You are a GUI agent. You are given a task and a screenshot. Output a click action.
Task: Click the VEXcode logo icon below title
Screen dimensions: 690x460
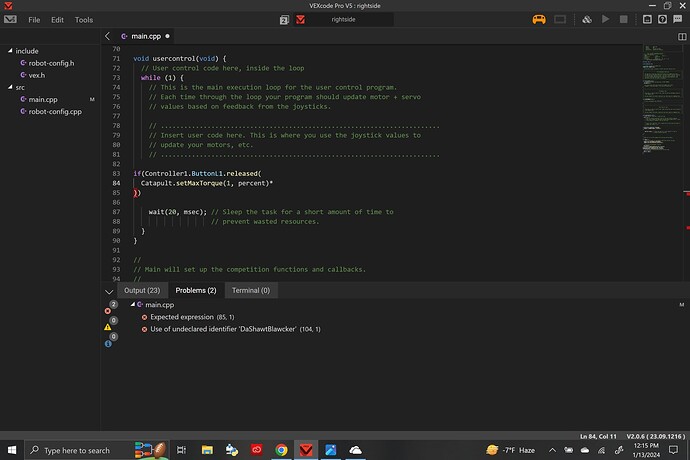click(x=10, y=19)
